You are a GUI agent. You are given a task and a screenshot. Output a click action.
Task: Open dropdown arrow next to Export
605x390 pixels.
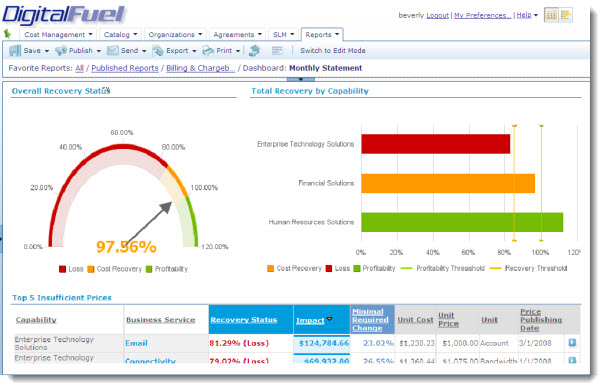(194, 51)
